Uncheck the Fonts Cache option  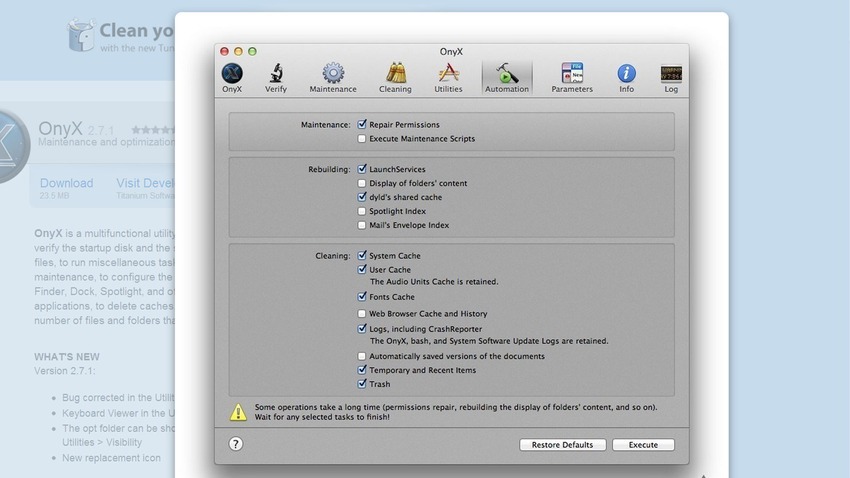click(362, 297)
